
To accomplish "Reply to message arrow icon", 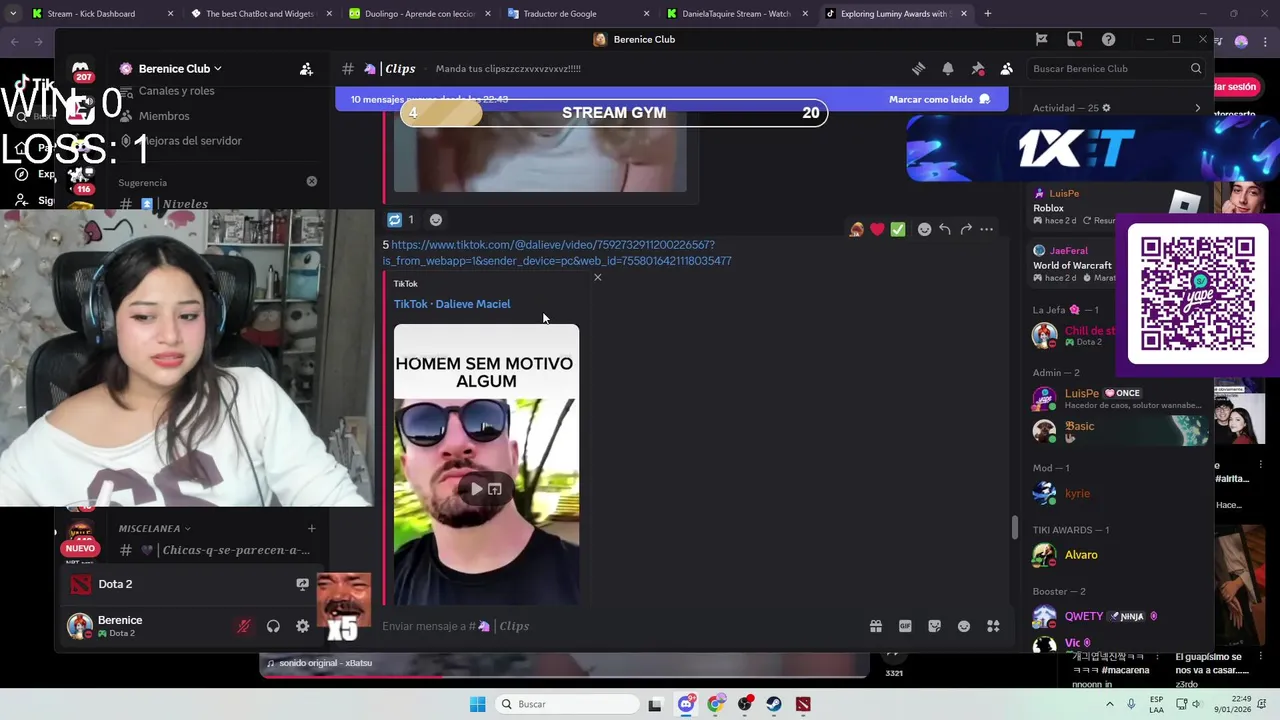I will coord(945,230).
